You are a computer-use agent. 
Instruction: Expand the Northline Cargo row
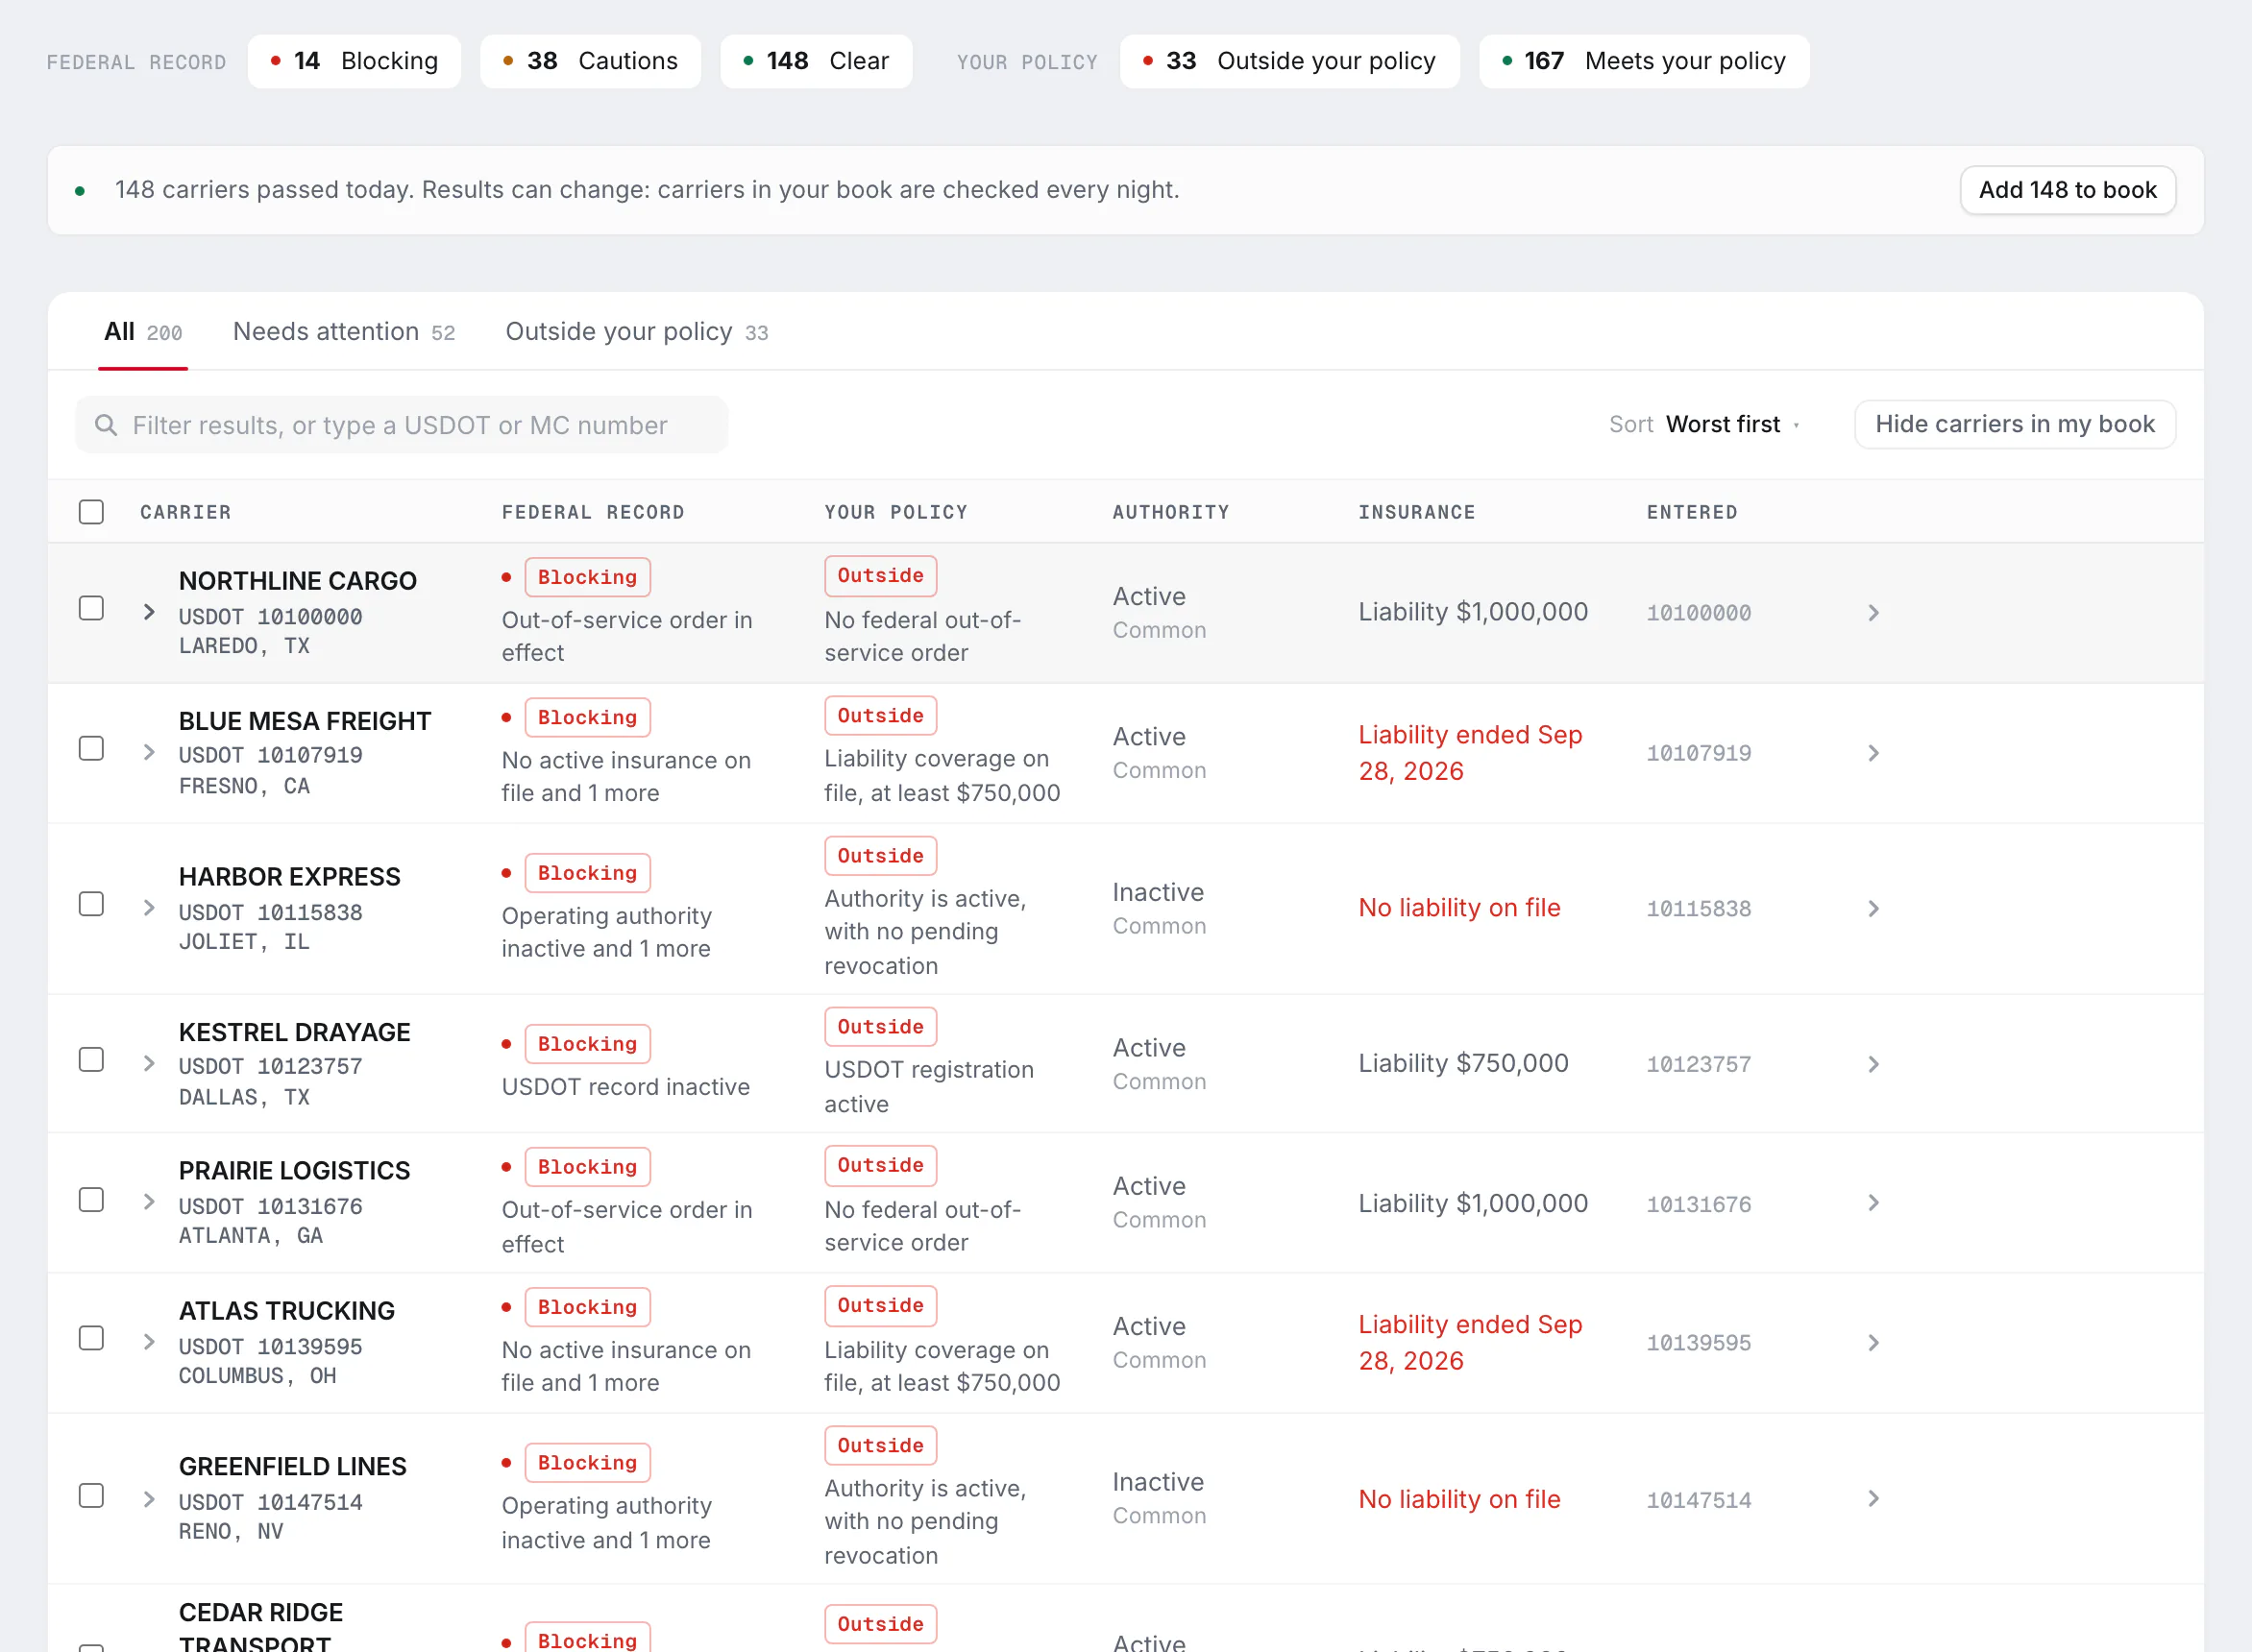pyautogui.click(x=149, y=611)
